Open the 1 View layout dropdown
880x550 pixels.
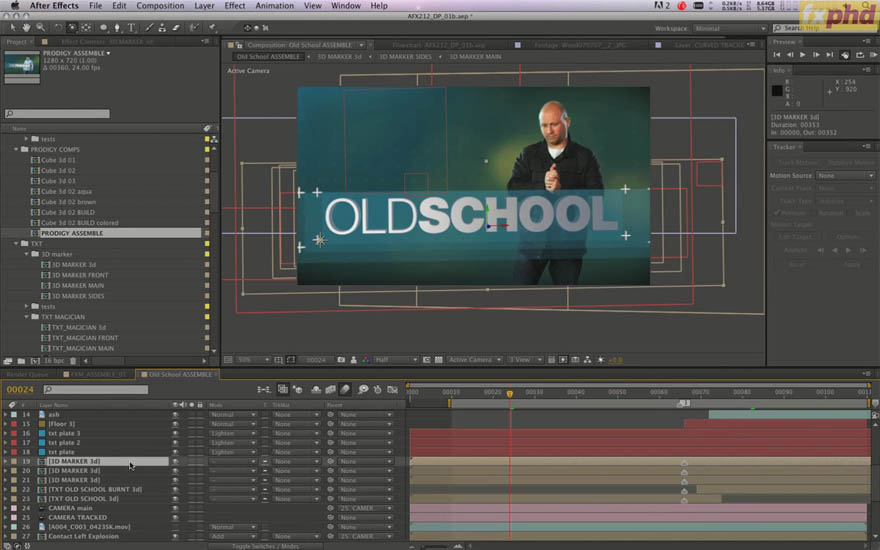point(525,360)
